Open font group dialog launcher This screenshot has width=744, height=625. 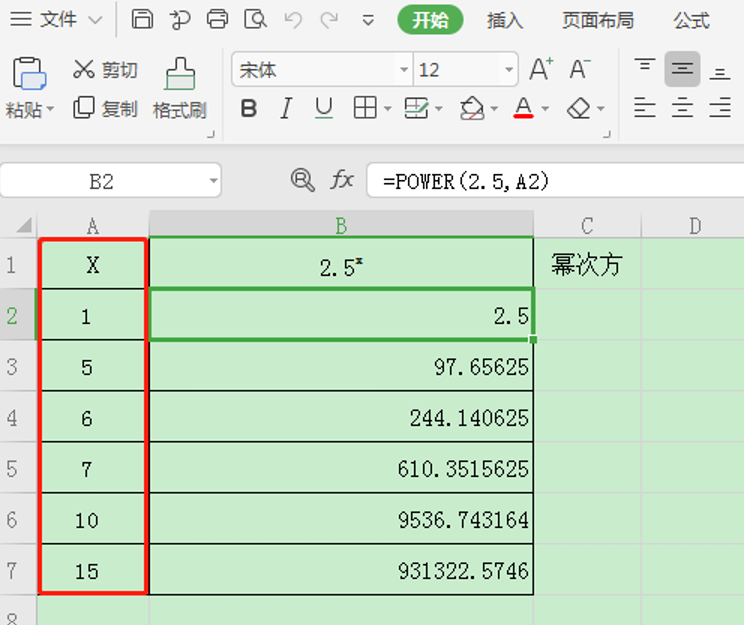coord(606,135)
